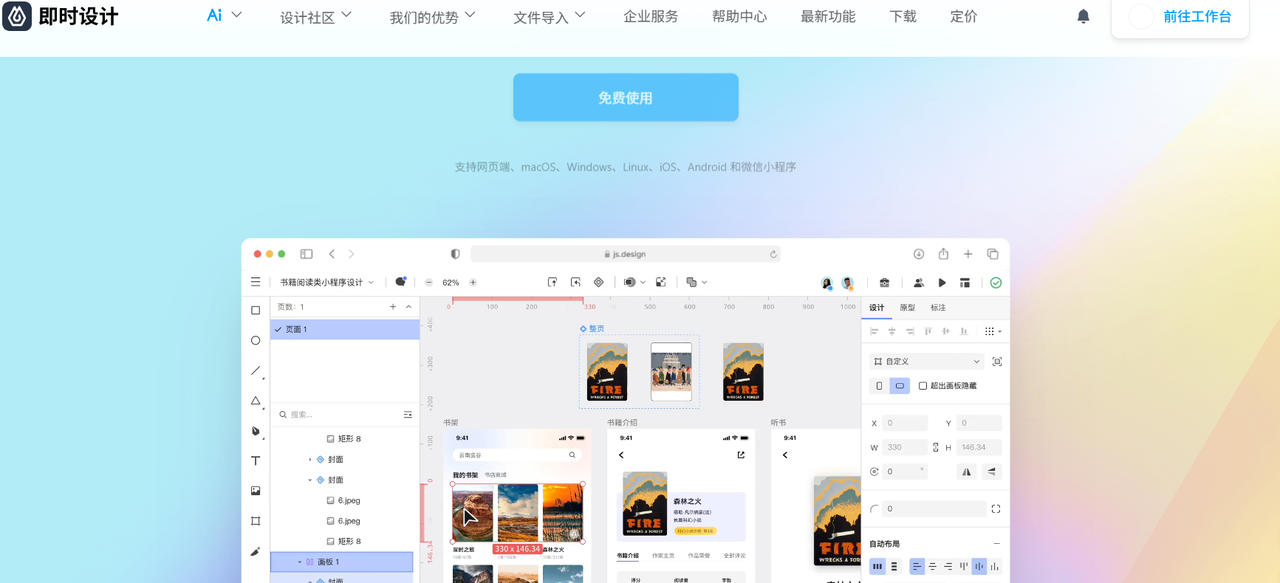
Task: Select the landscape orientation toggle
Action: coord(900,386)
